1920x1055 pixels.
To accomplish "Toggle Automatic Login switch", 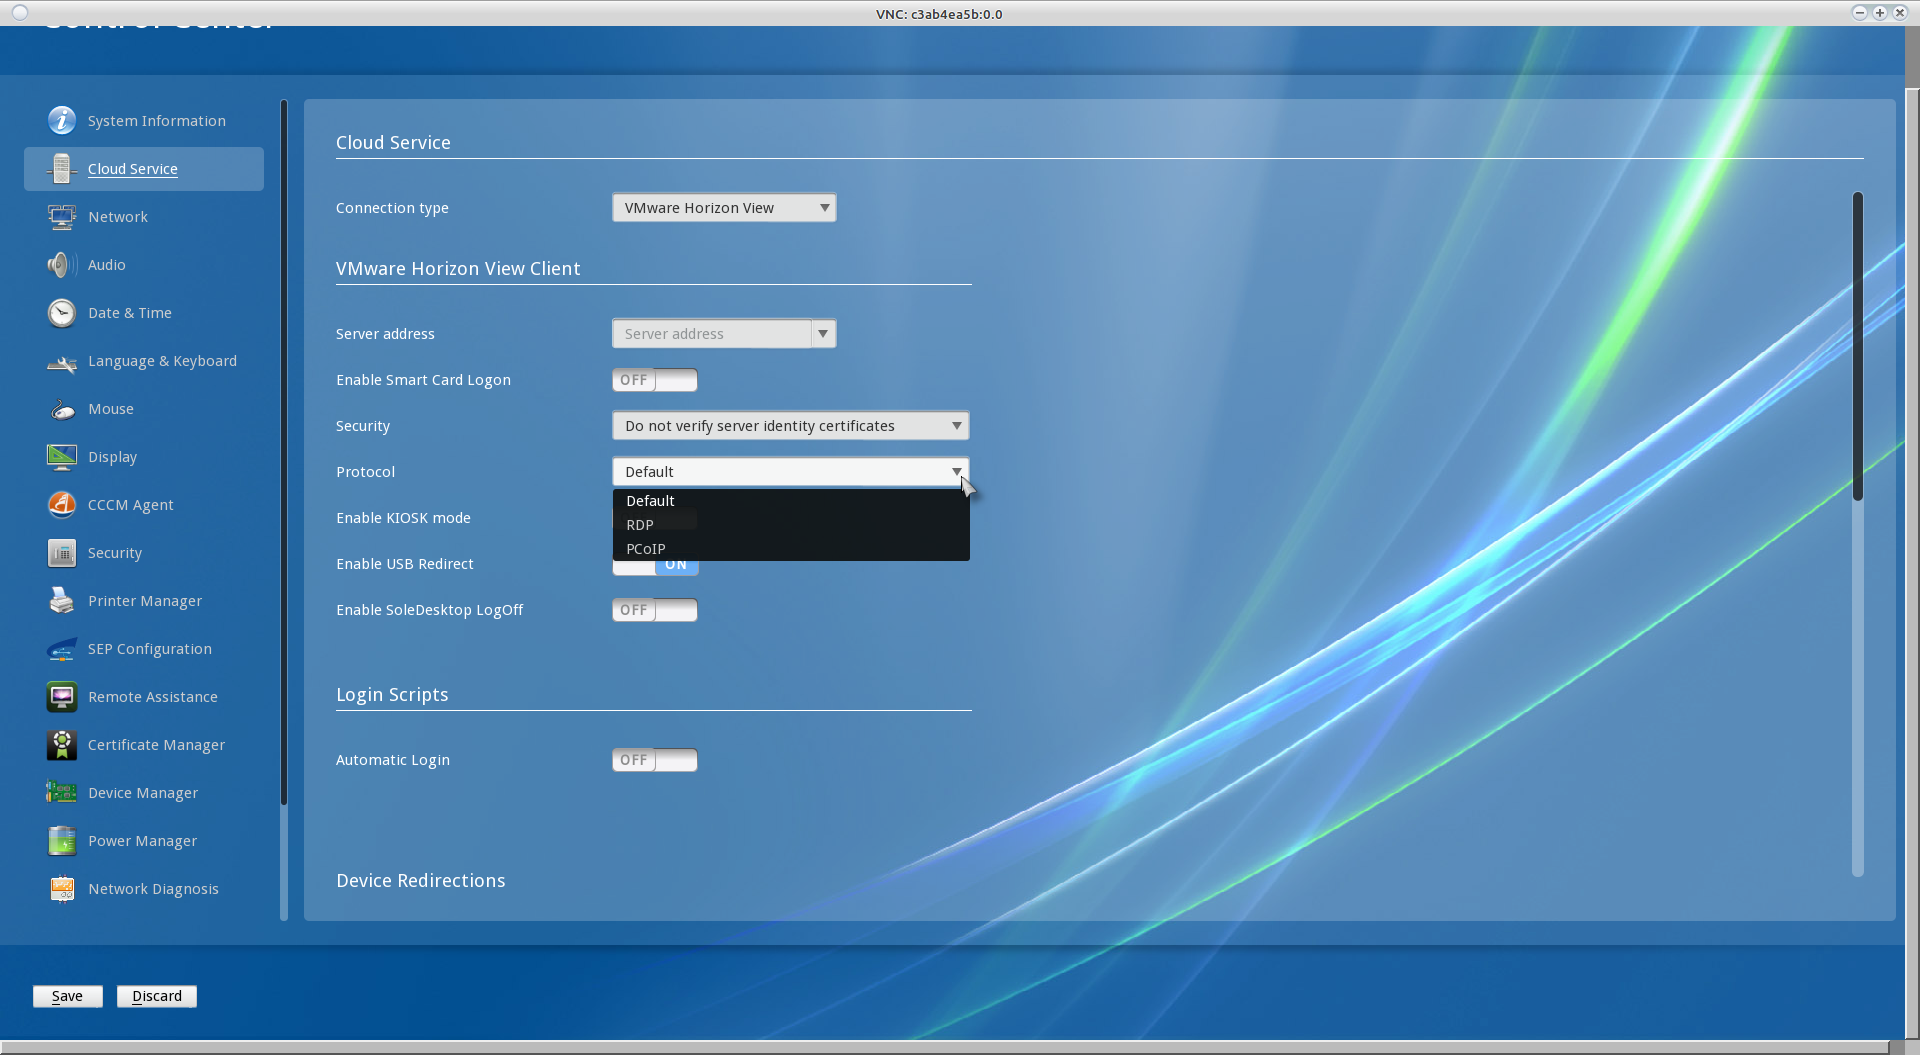I will pos(655,760).
